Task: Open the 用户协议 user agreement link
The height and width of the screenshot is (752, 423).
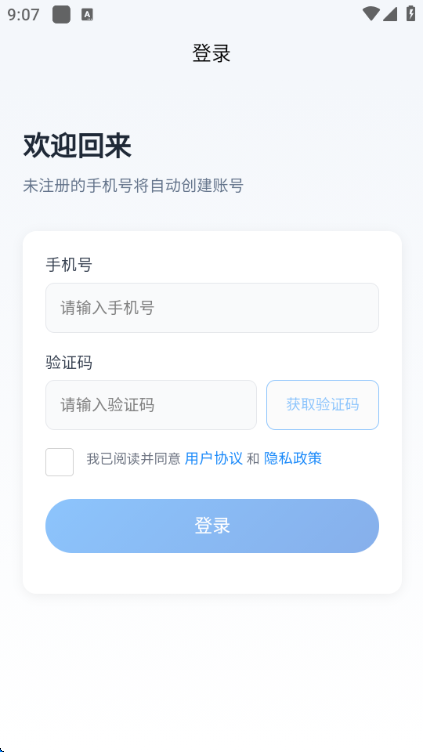Action: click(x=213, y=459)
